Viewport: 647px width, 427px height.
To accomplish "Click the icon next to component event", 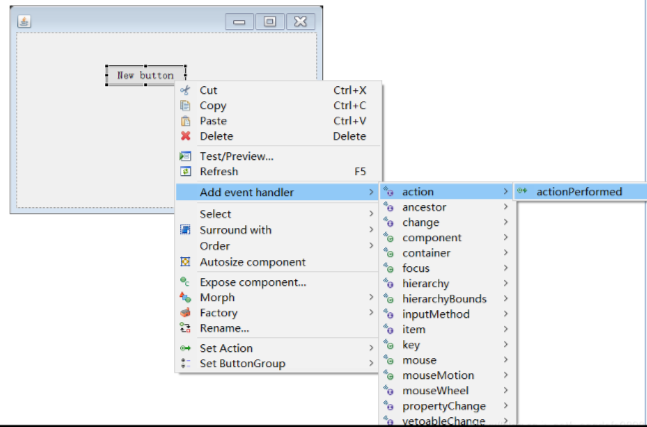I will [x=388, y=237].
